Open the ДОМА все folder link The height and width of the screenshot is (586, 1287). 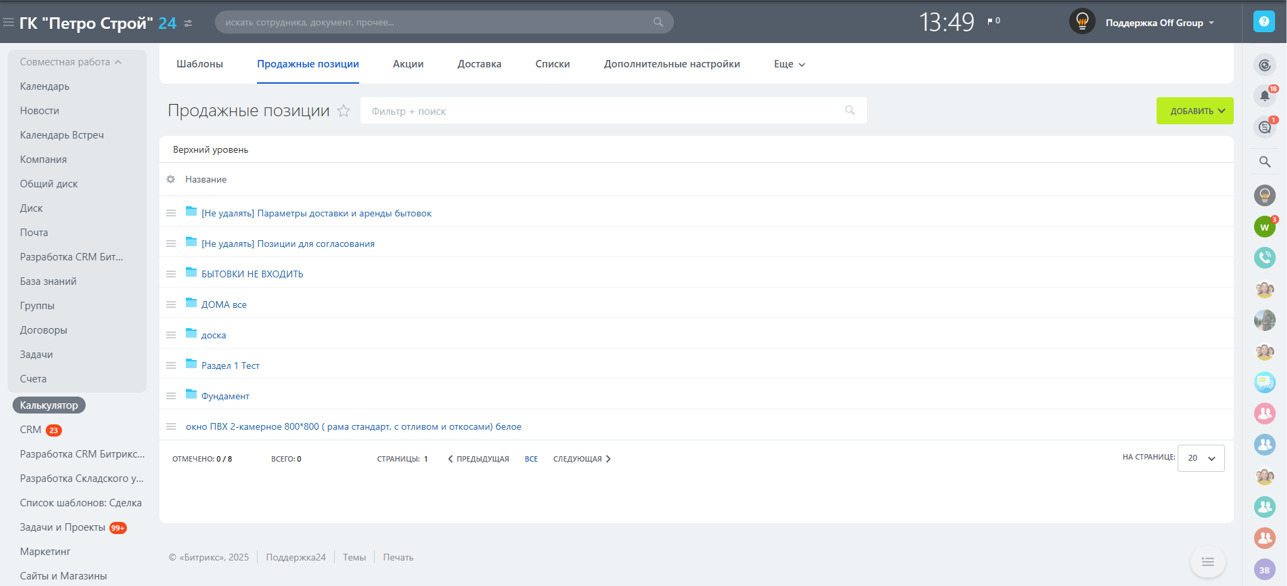tap(224, 305)
